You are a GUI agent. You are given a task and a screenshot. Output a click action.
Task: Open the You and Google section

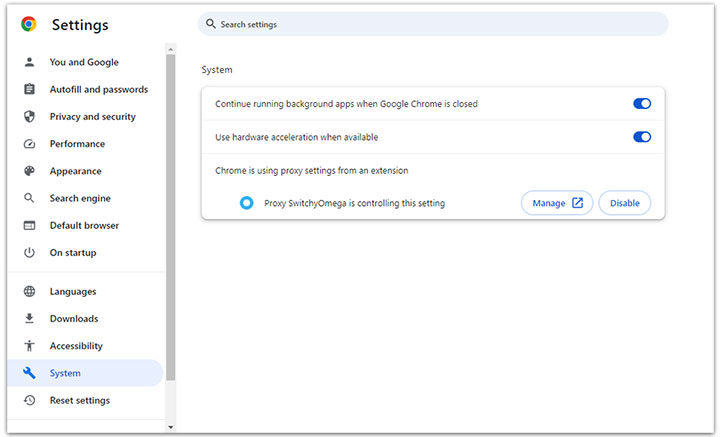(x=84, y=62)
